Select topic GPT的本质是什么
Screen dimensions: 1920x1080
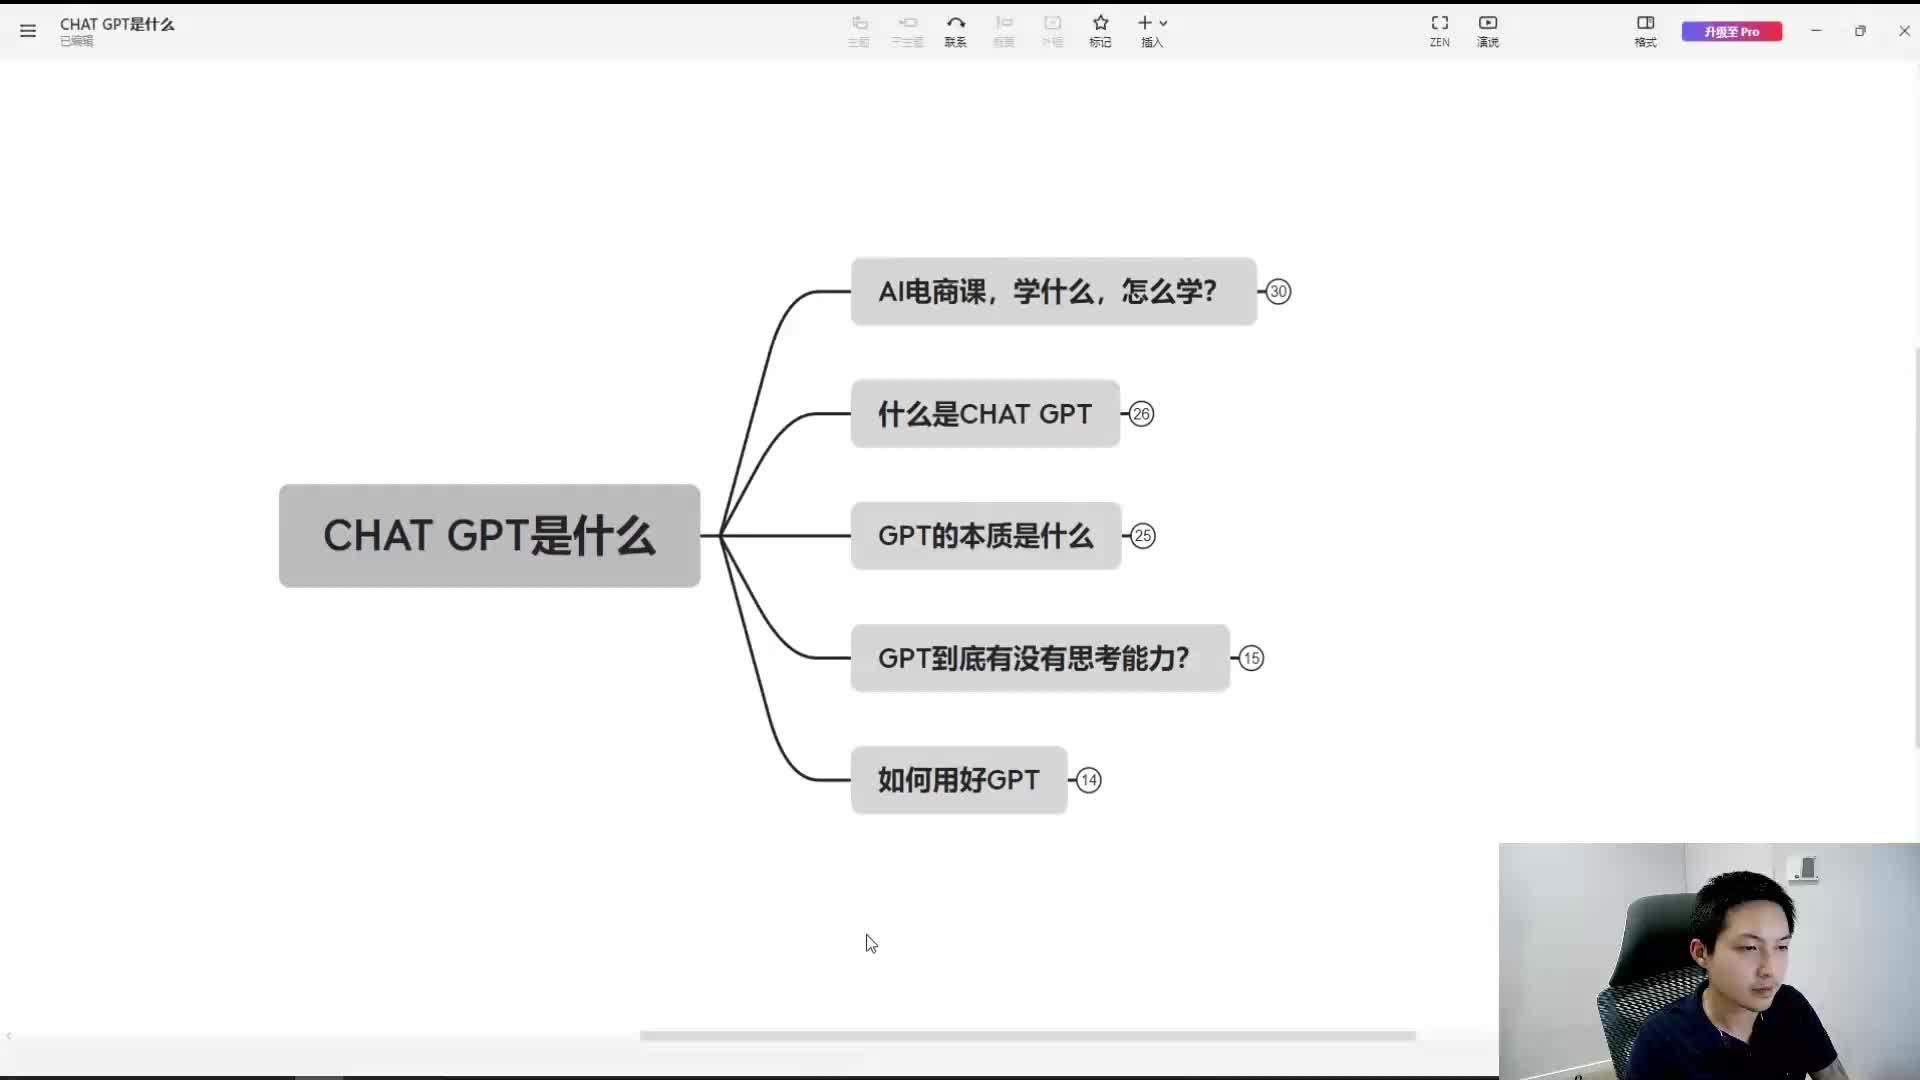pyautogui.click(x=986, y=536)
